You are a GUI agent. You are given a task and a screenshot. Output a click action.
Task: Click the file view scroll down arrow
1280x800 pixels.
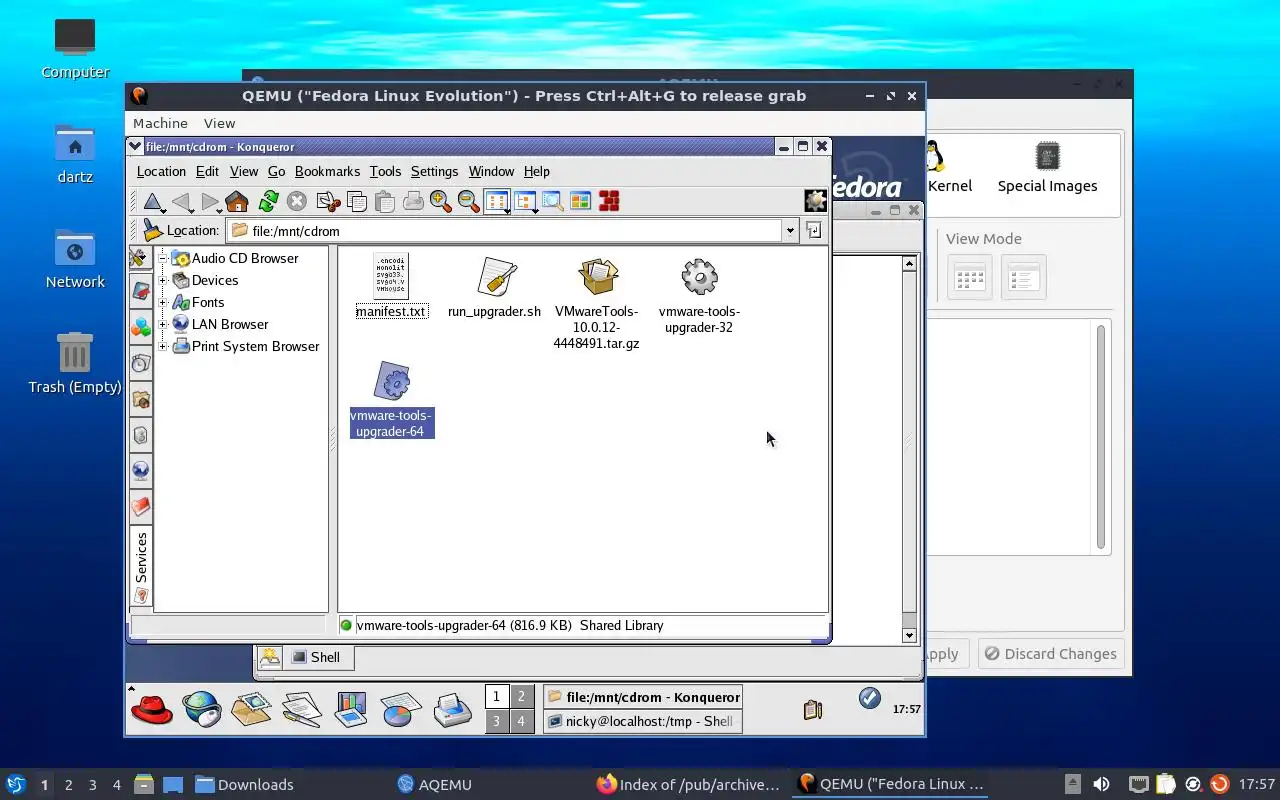(x=909, y=635)
